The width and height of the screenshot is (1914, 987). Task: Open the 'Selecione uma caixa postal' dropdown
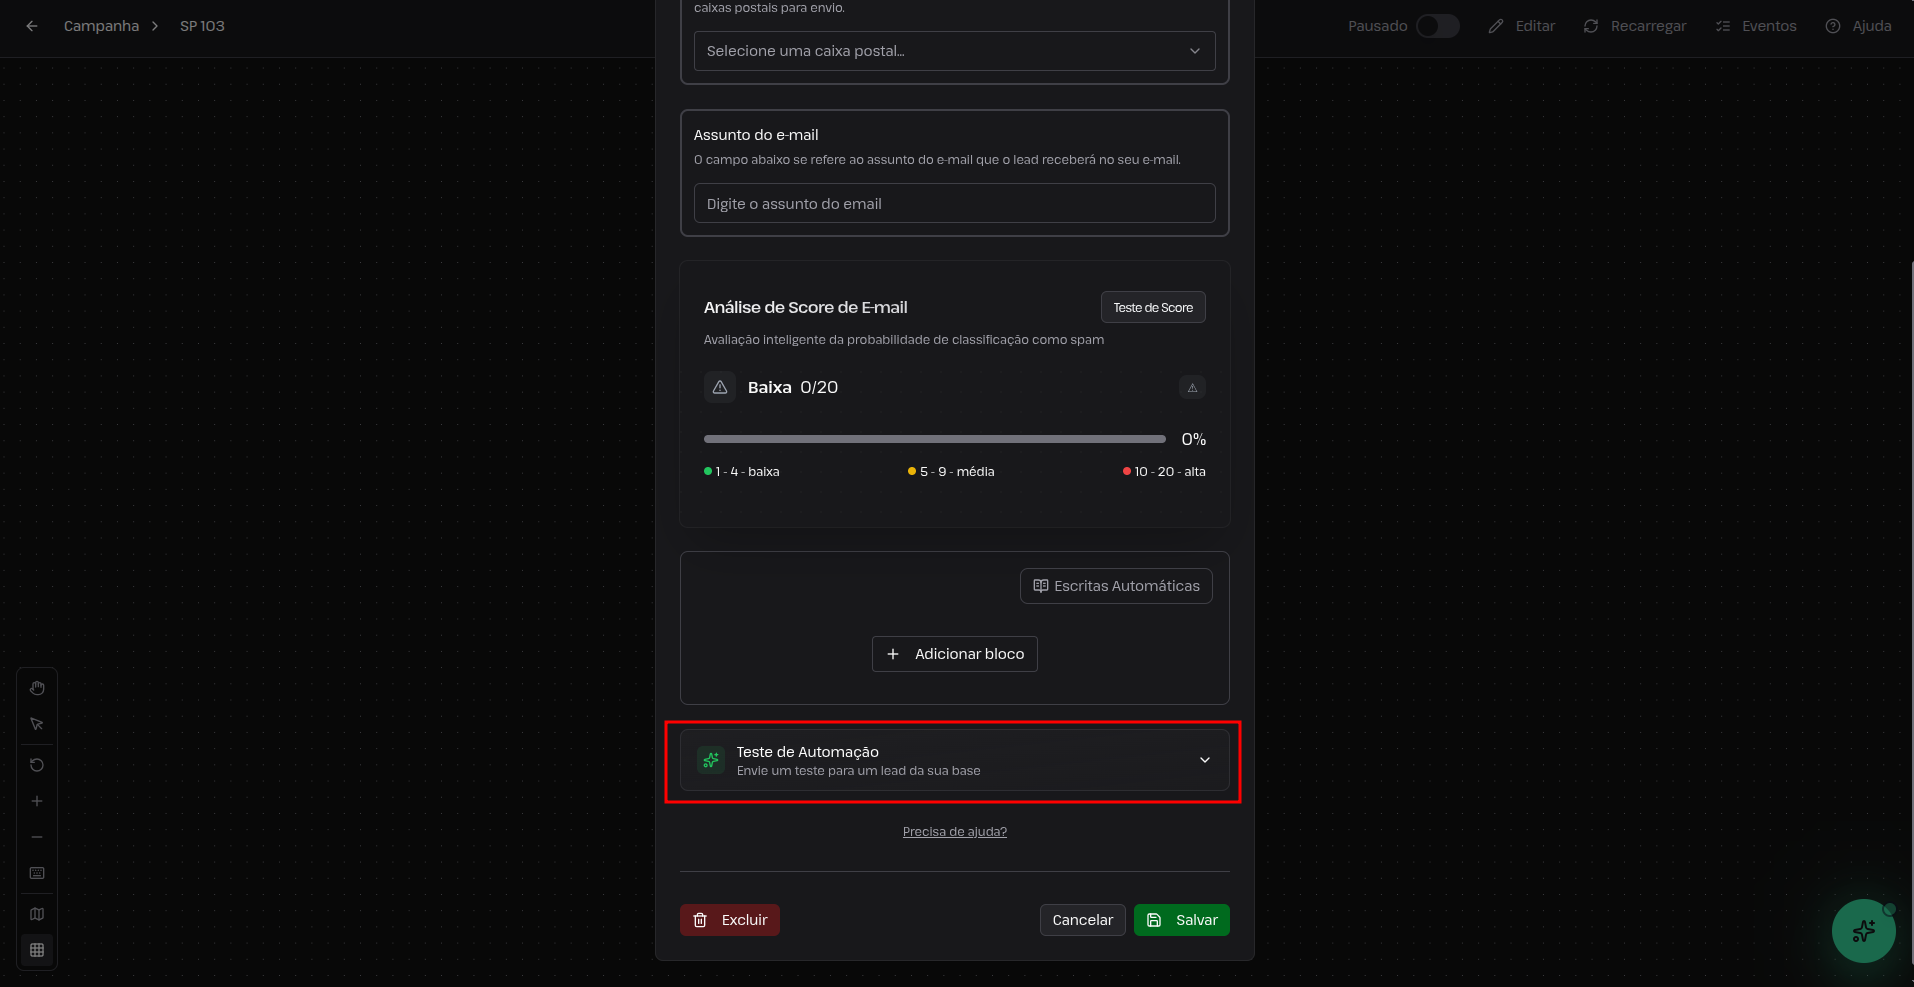coord(954,51)
